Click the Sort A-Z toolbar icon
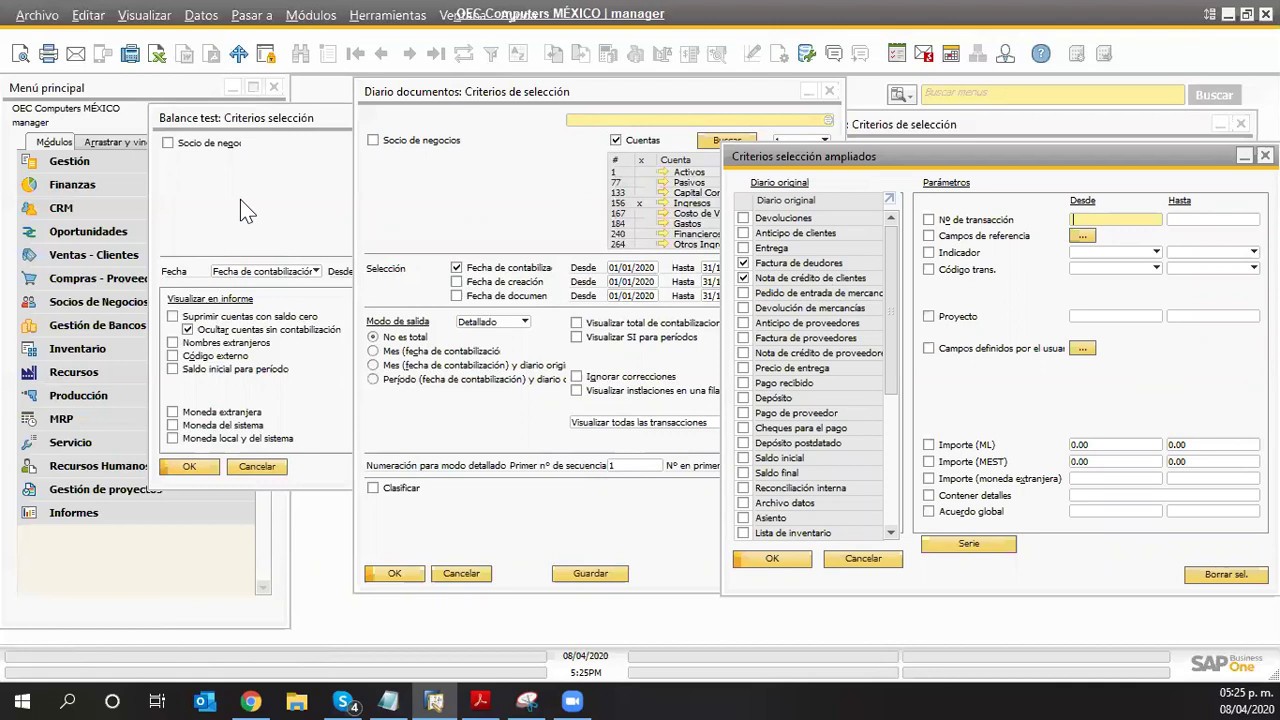 [518, 54]
